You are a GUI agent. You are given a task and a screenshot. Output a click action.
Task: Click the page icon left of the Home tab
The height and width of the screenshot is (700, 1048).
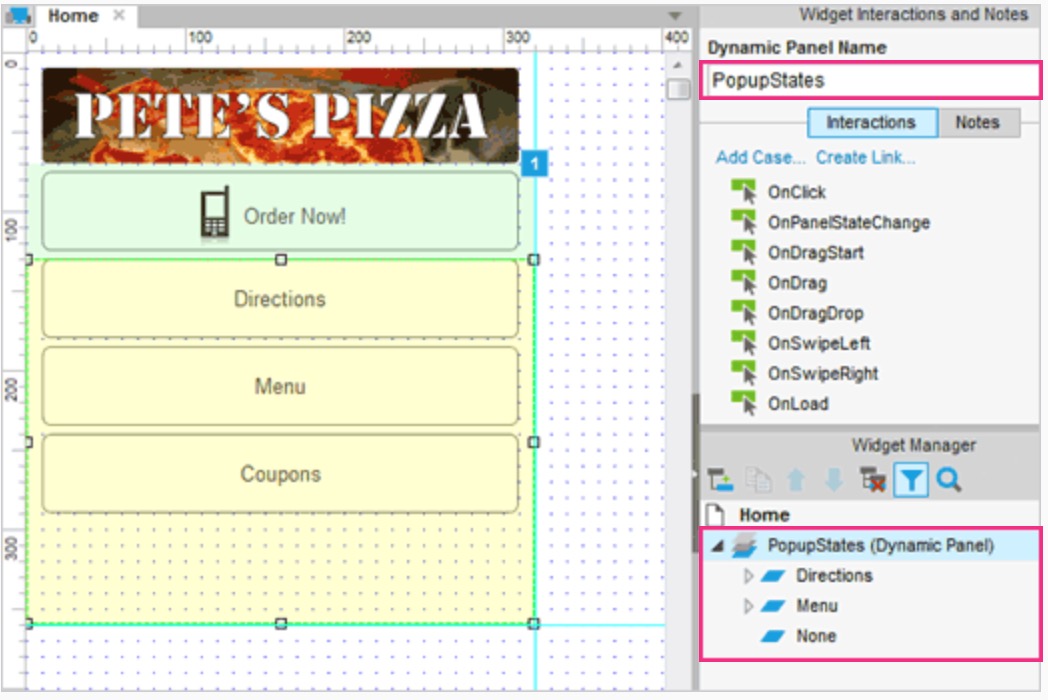18,15
